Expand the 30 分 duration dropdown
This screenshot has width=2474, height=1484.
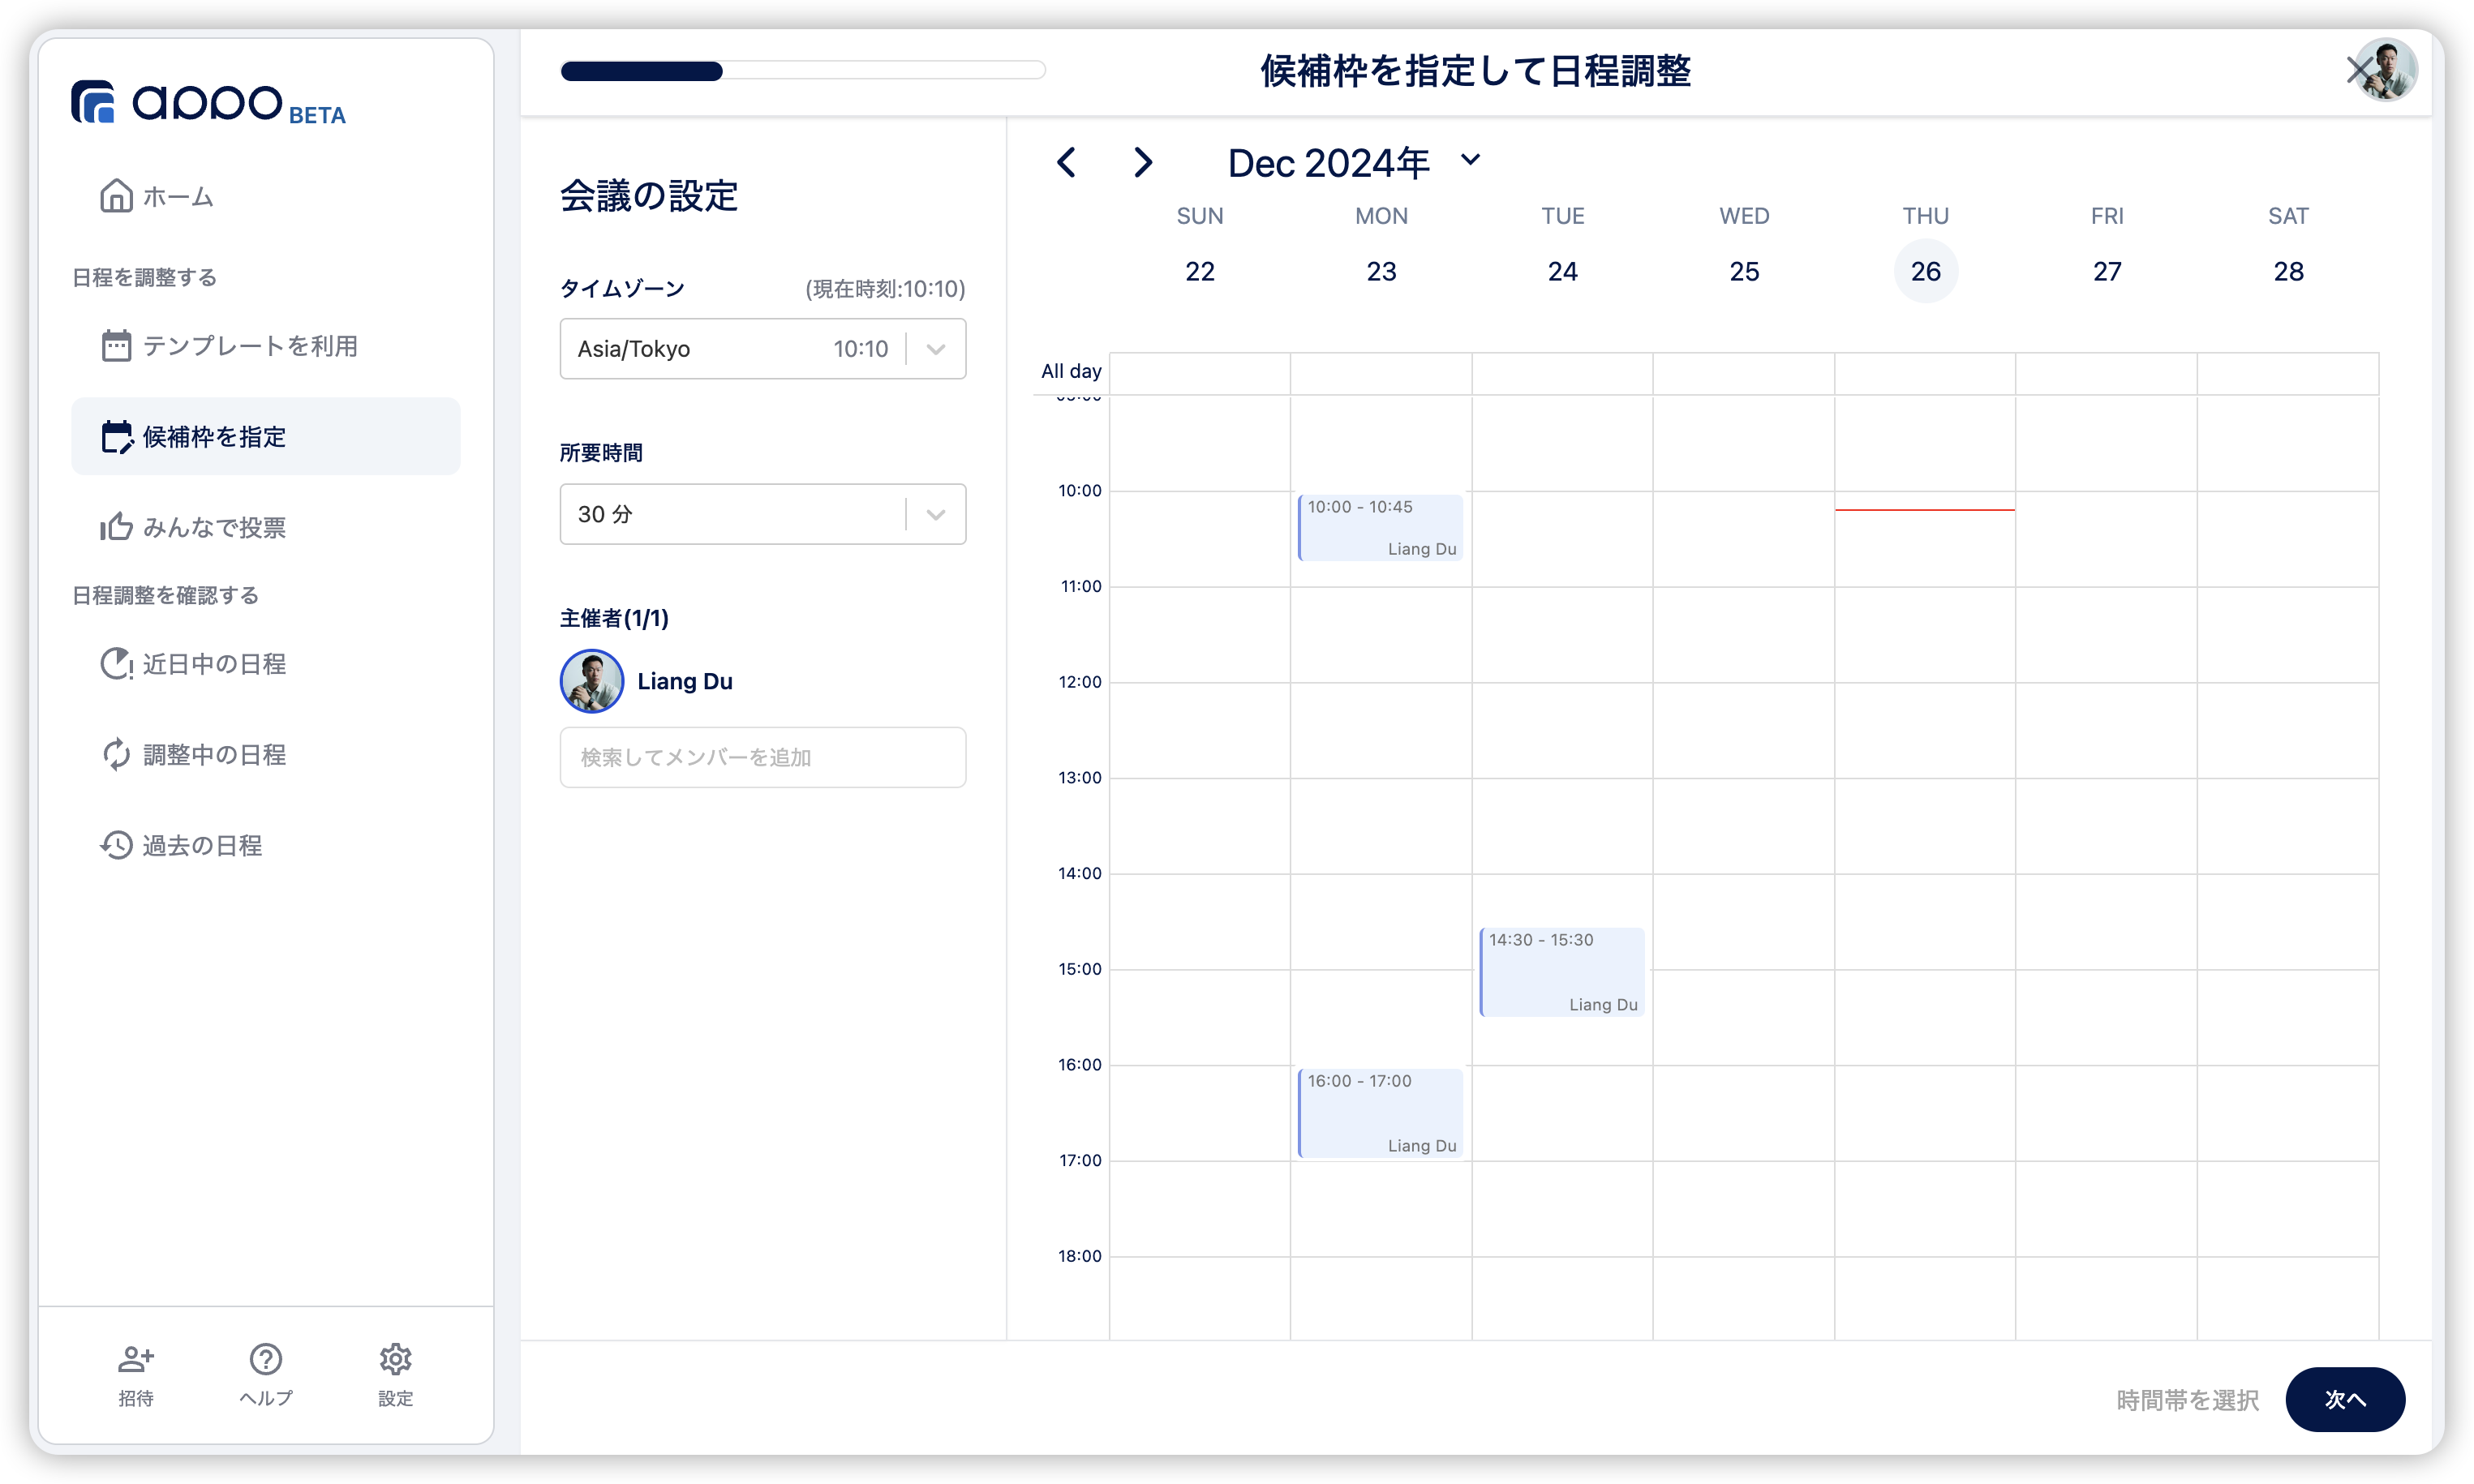point(936,515)
